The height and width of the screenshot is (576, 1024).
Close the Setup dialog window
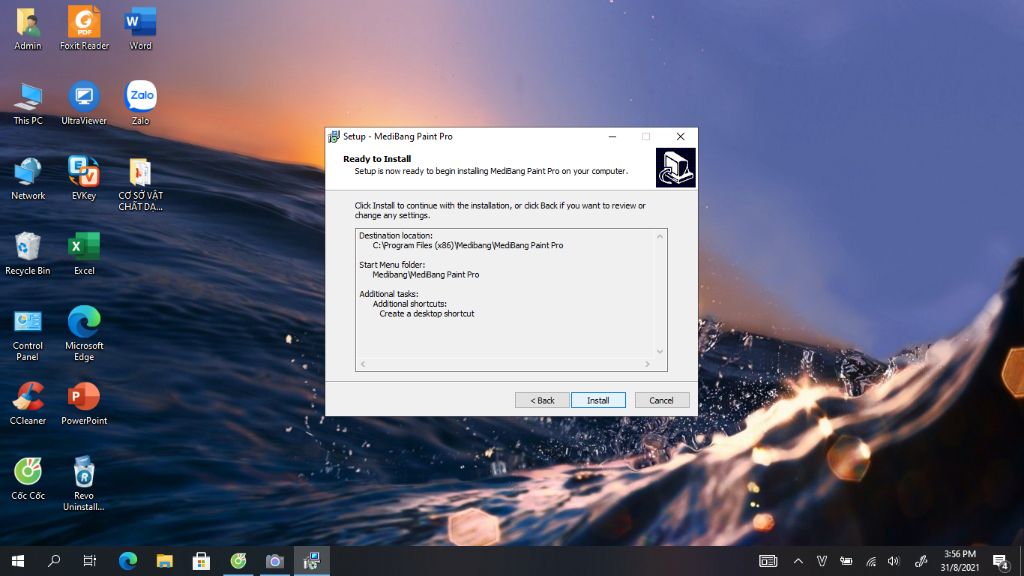pyautogui.click(x=680, y=136)
